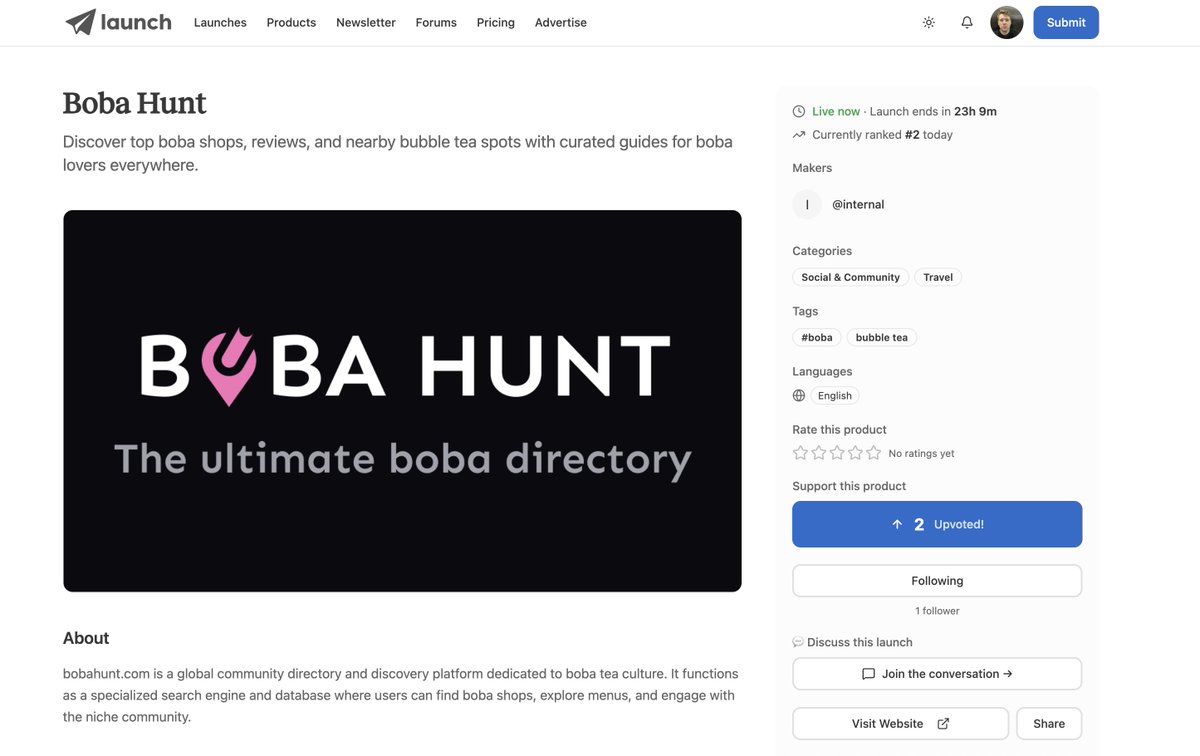Click the fifth rating star
This screenshot has width=1200, height=756.
[873, 453]
